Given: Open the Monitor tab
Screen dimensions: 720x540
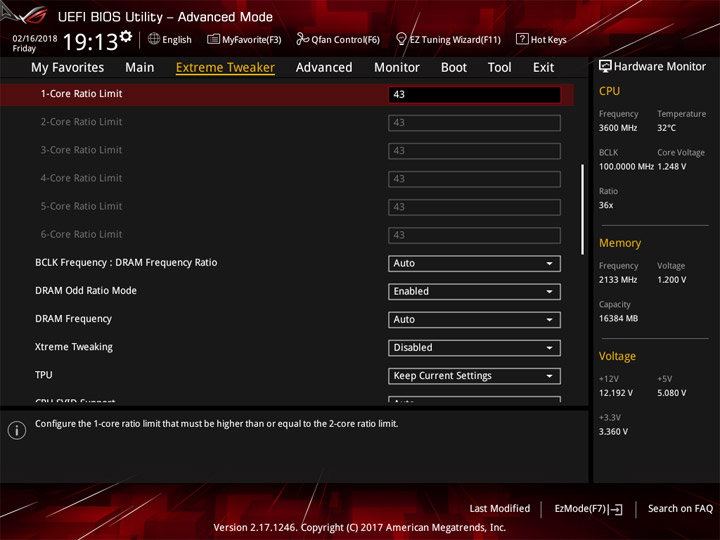Looking at the screenshot, I should tap(397, 68).
